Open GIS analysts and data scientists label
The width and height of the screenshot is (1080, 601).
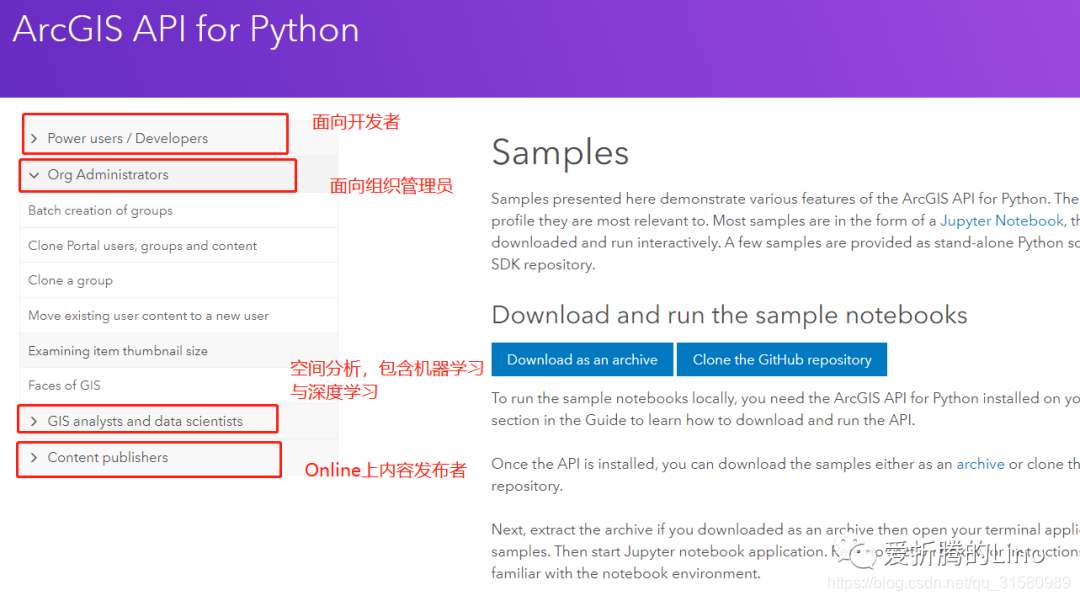[145, 421]
